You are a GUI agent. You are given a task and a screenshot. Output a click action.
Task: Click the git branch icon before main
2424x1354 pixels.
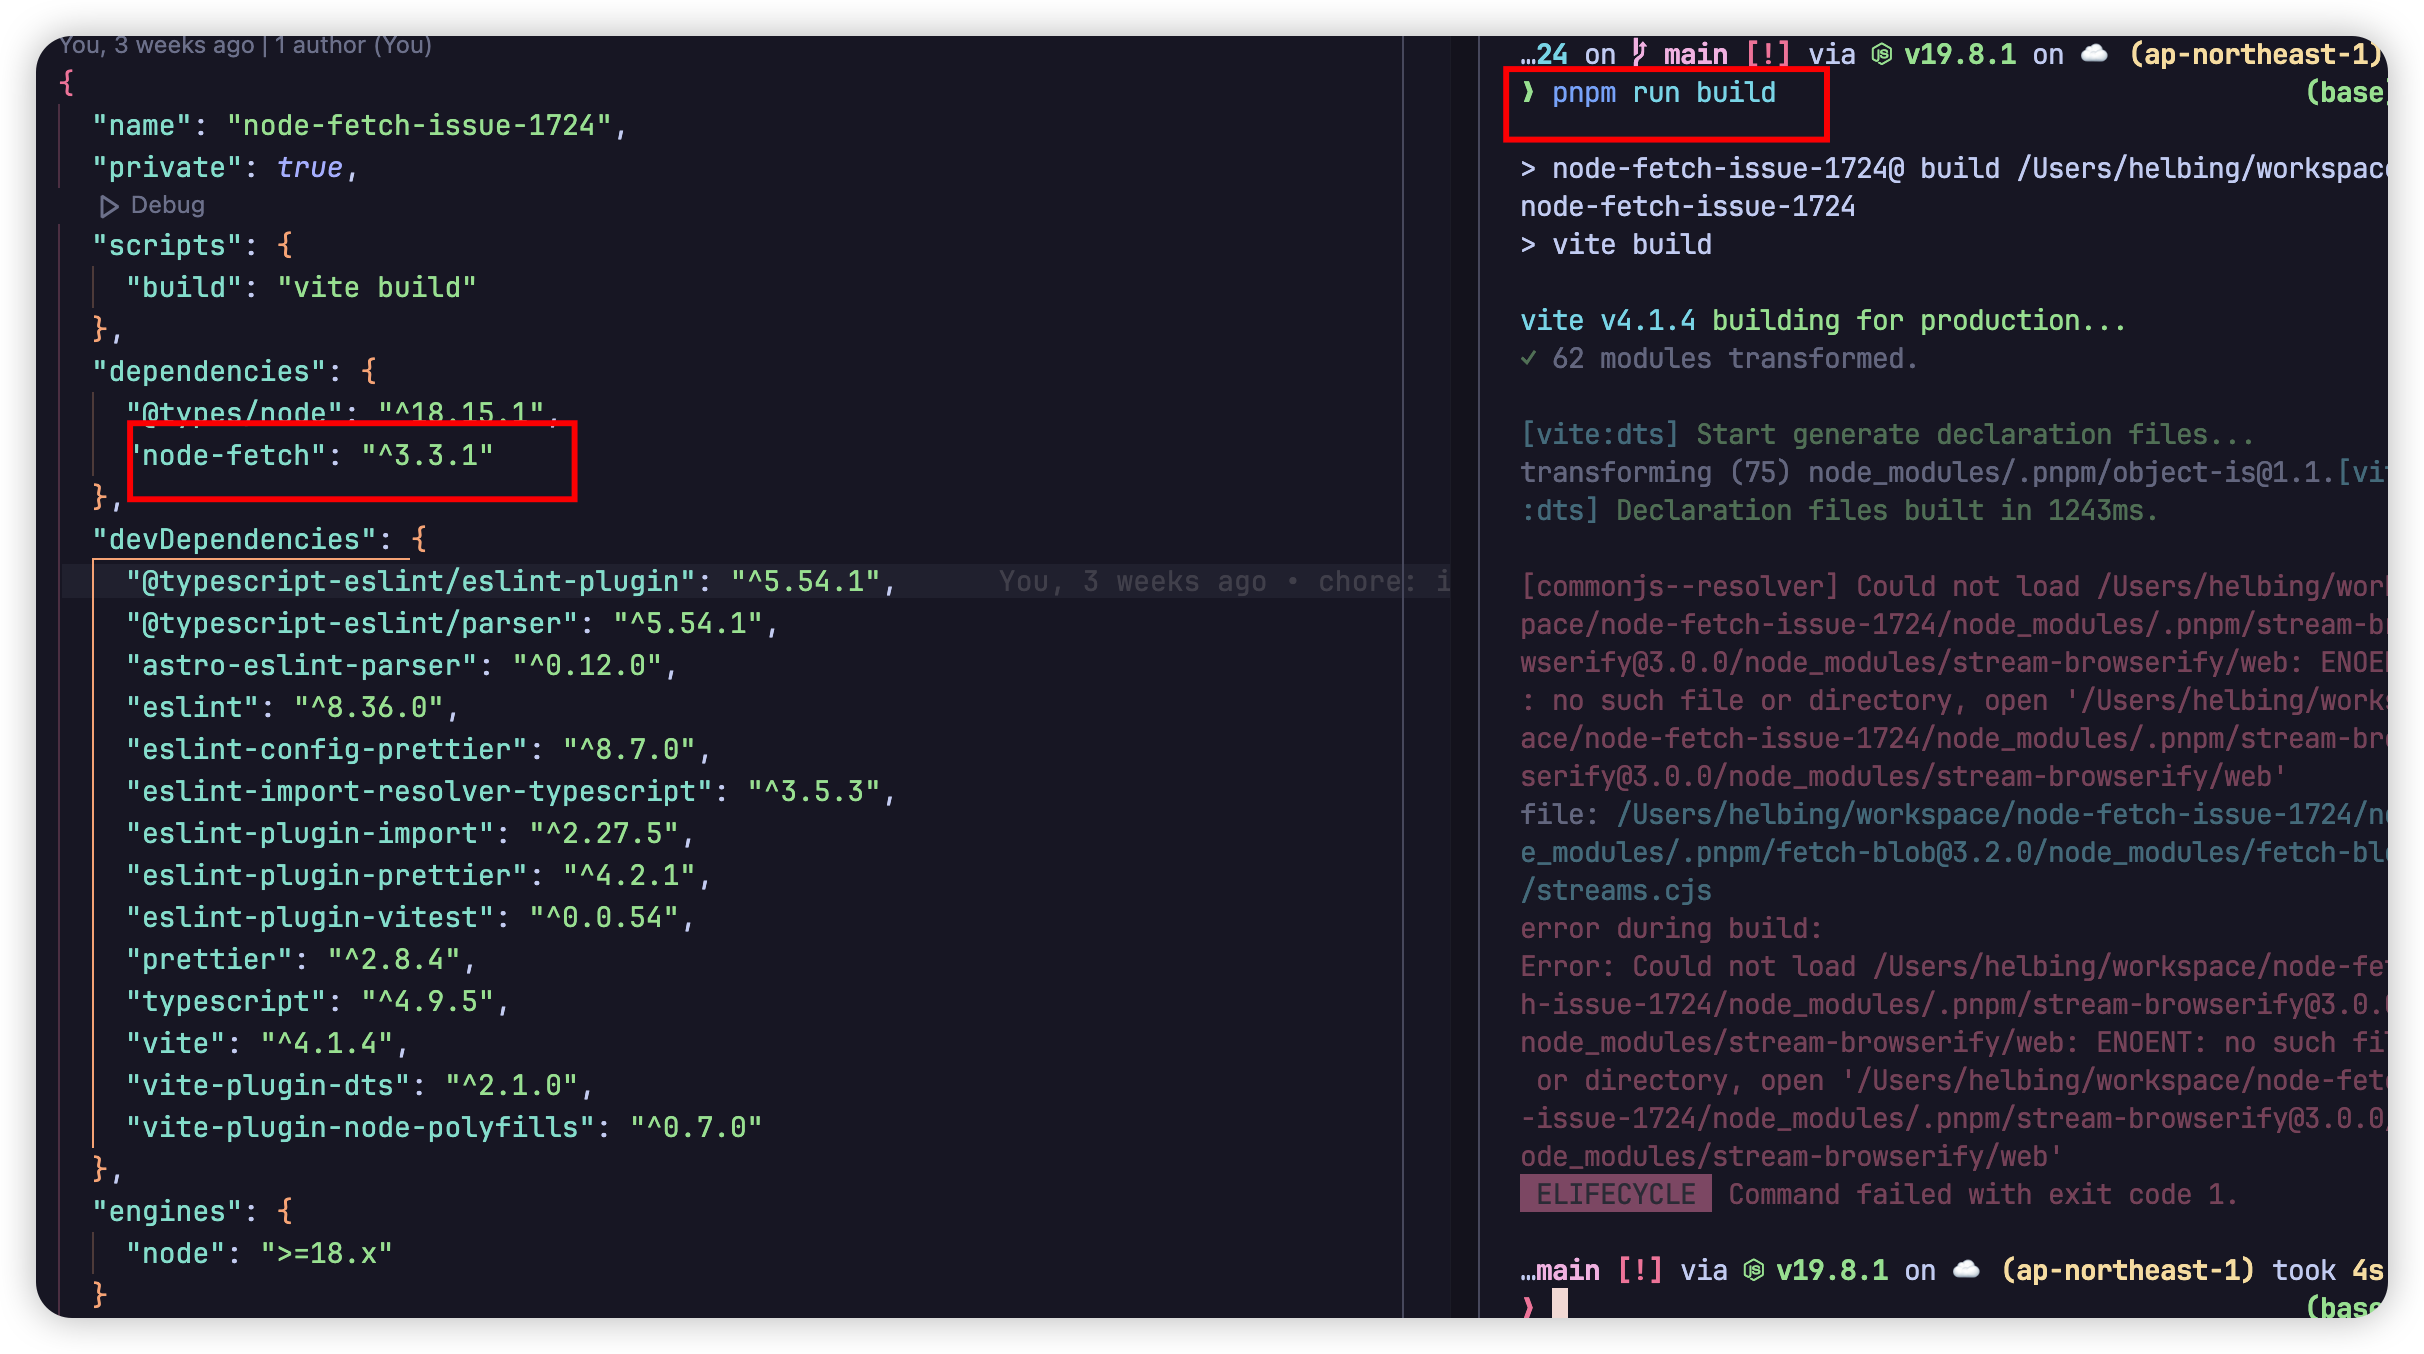(1639, 52)
